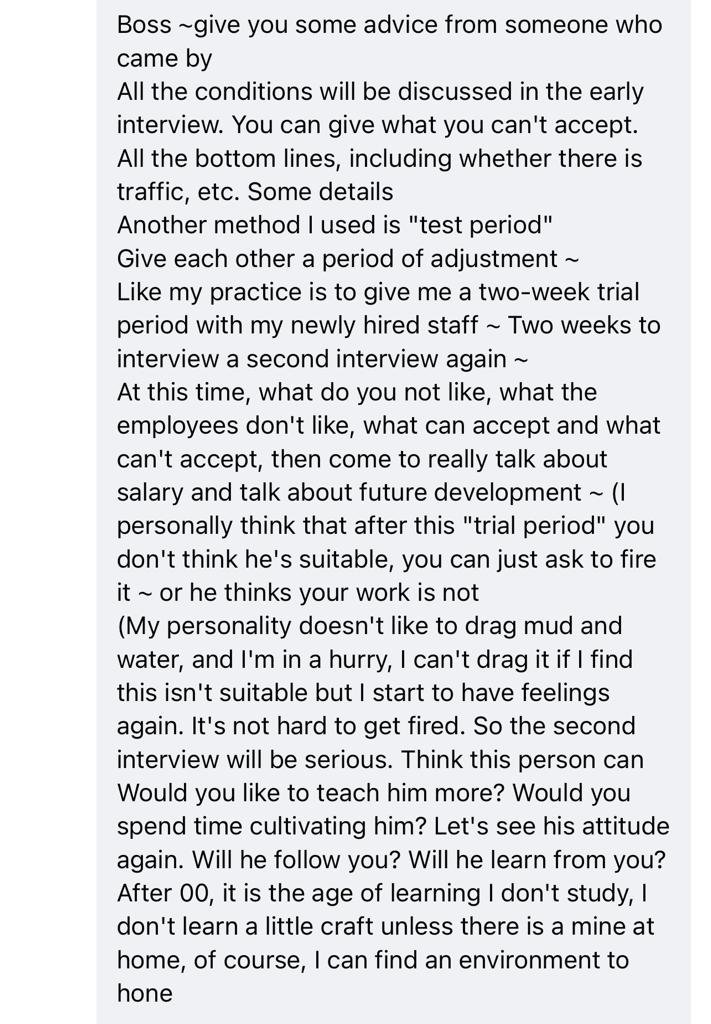The height and width of the screenshot is (1024, 711).
Task: Click the line starting "At this time, what do you"
Action: click(x=356, y=392)
